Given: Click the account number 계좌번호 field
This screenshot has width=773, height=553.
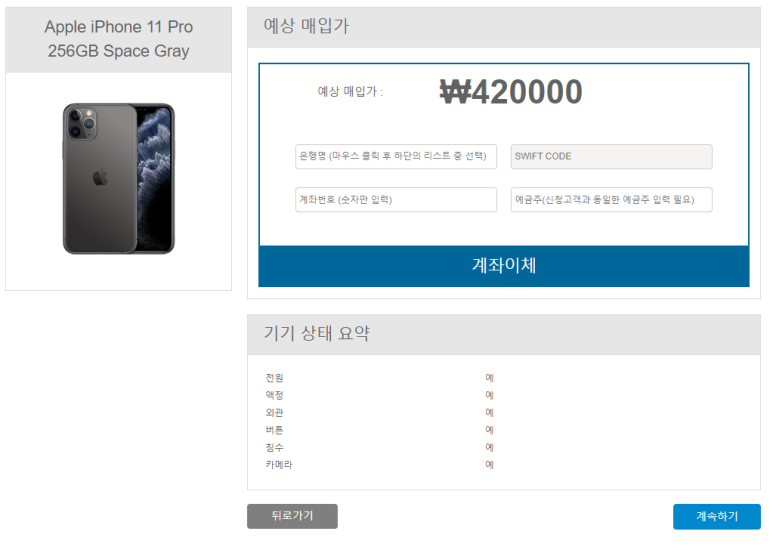Looking at the screenshot, I should (x=396, y=200).
